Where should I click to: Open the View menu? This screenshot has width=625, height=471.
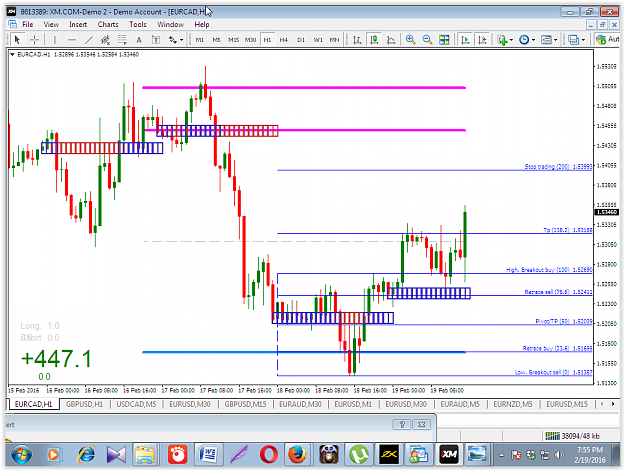click(51, 24)
